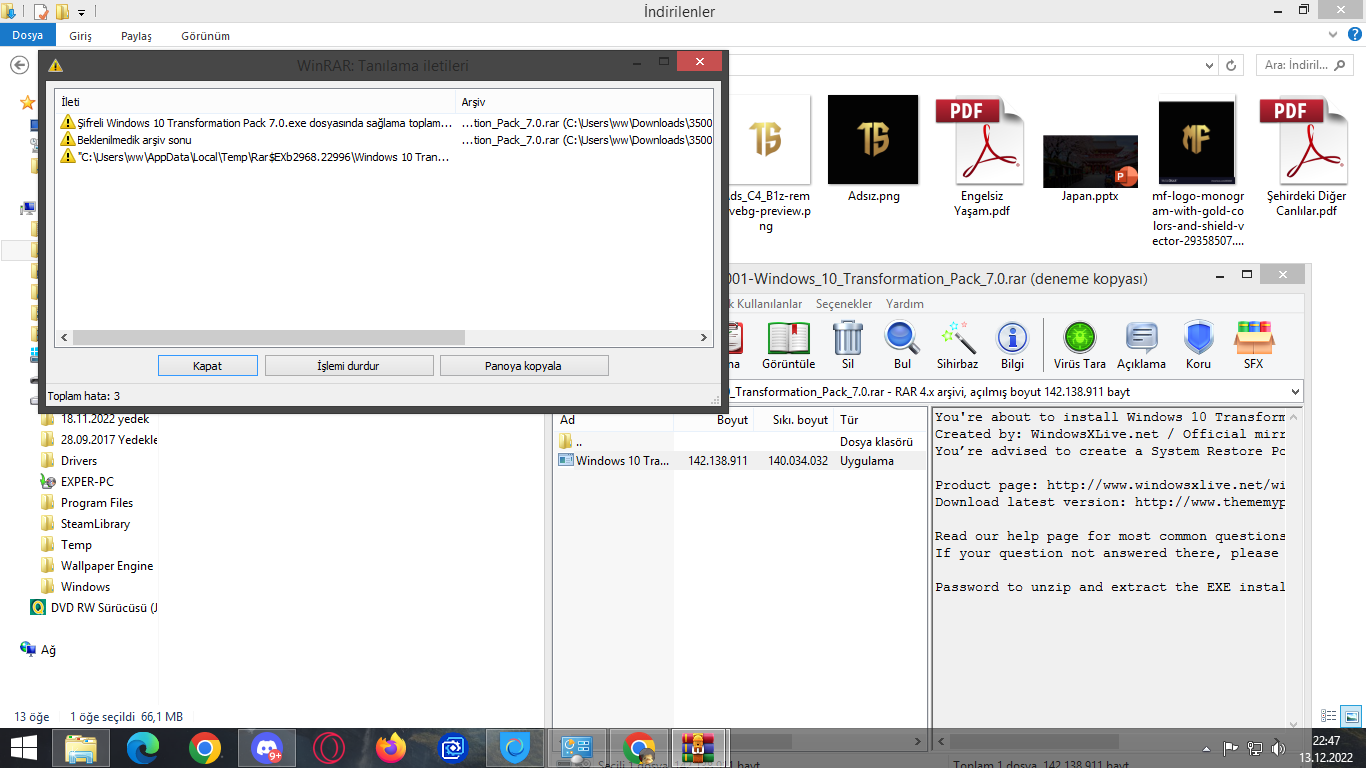1366x768 pixels.
Task: Click the warning icon of the 'Şifreli Windows 10' message
Action: (68, 123)
